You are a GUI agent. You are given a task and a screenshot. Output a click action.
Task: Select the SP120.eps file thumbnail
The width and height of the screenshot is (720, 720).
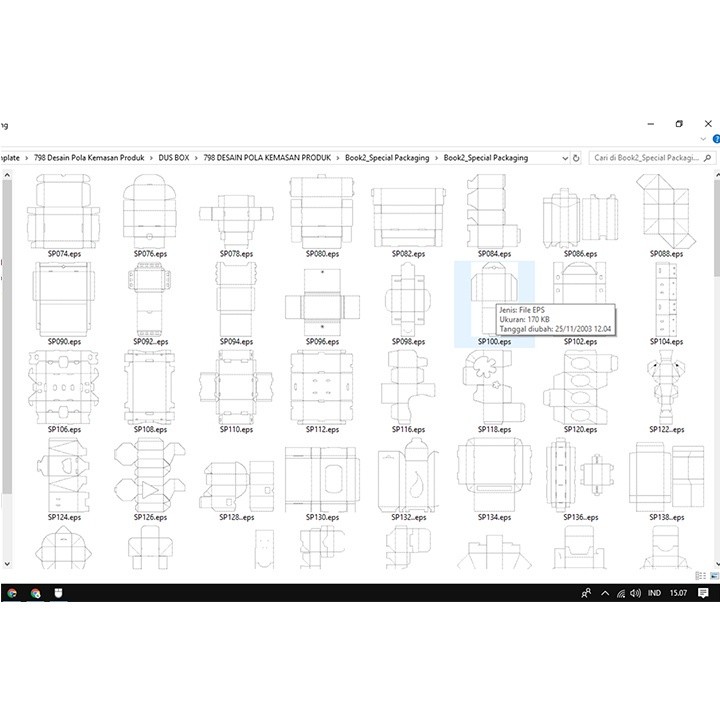(580, 388)
